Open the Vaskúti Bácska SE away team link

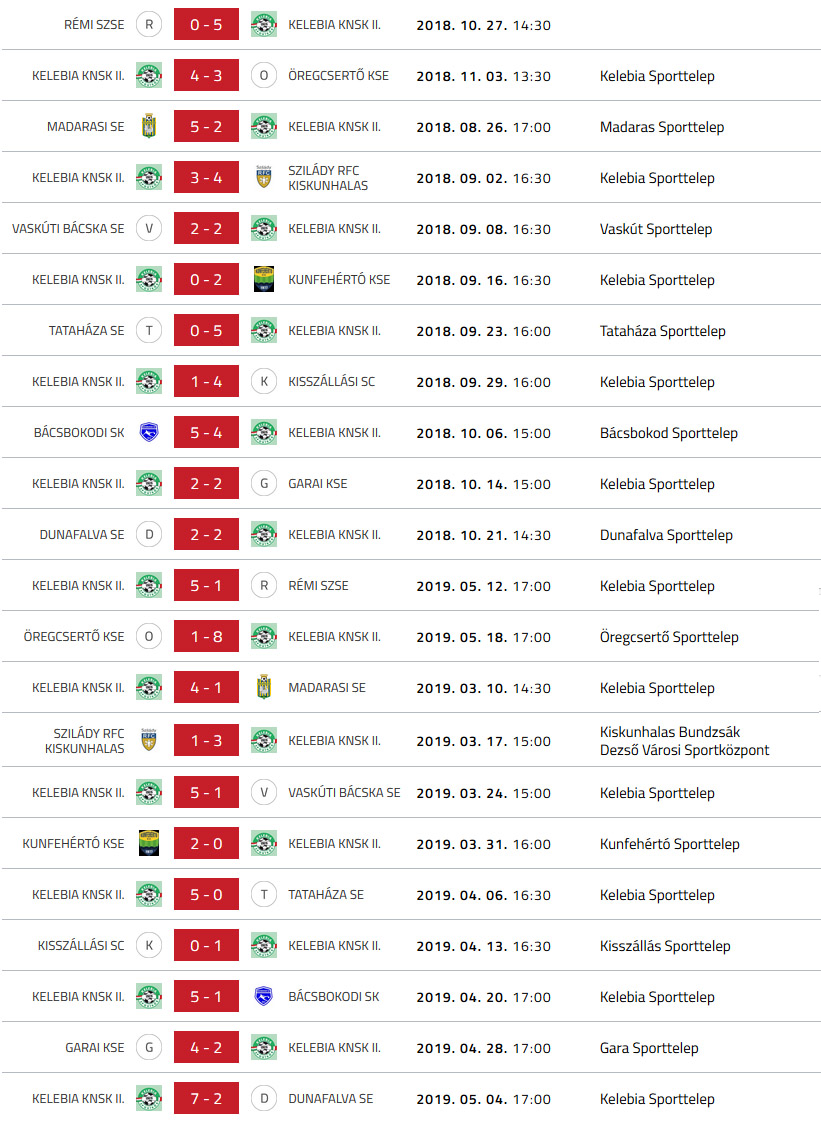click(344, 792)
